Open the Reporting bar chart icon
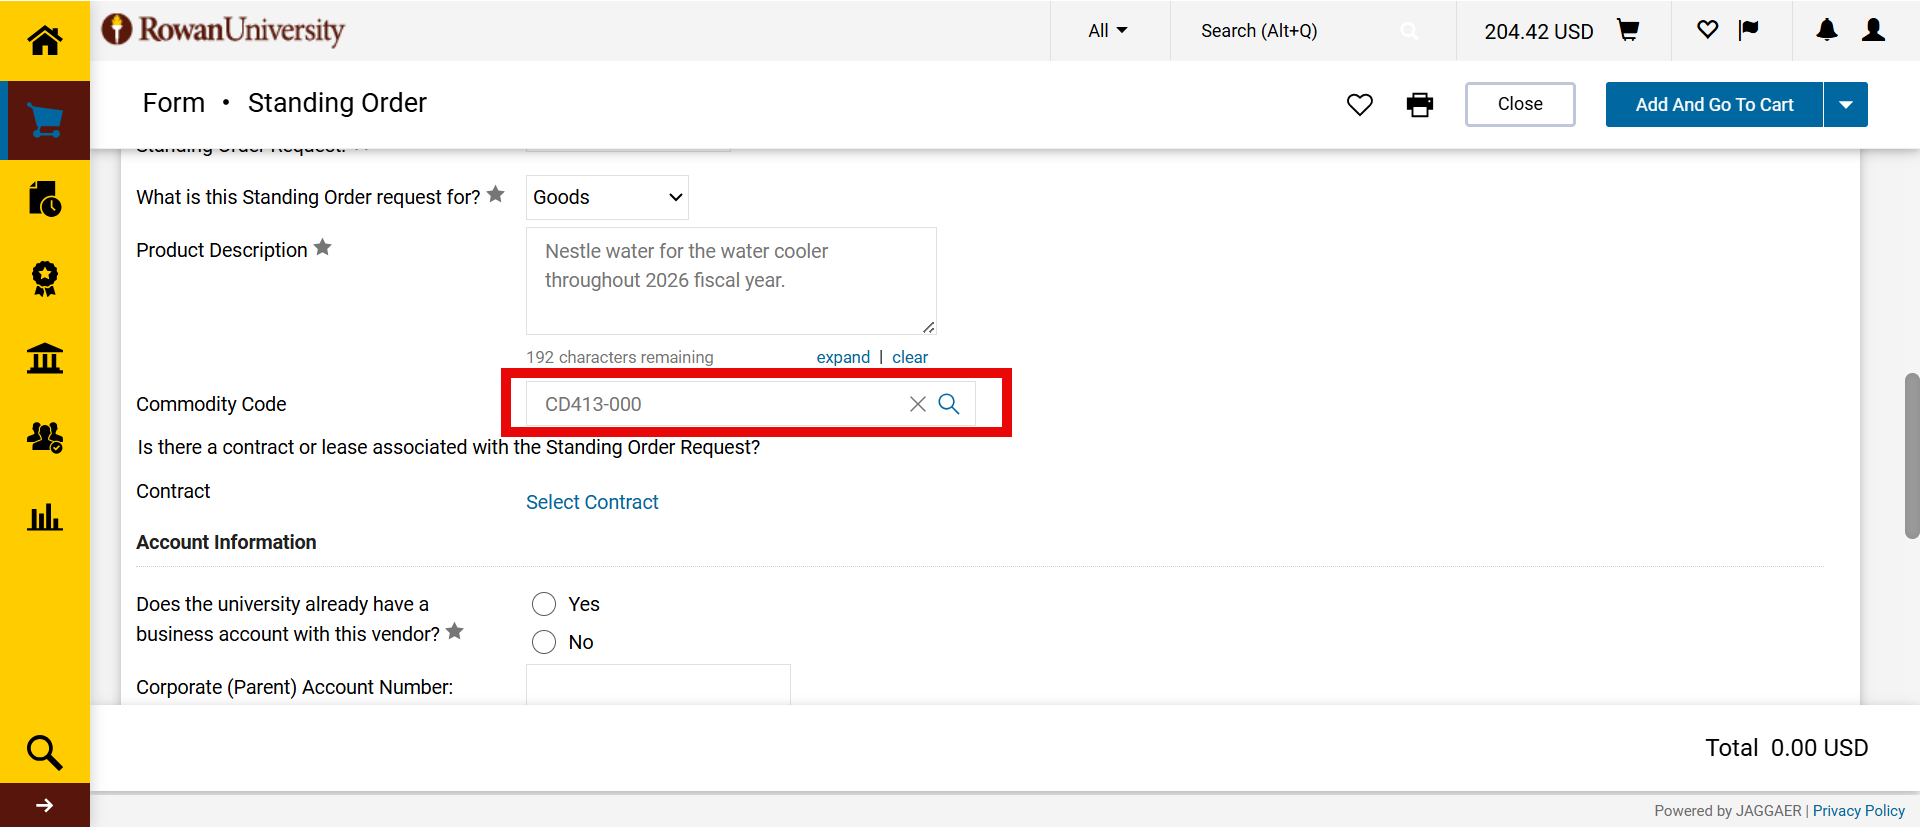Screen dimensions: 1920x827 [44, 517]
